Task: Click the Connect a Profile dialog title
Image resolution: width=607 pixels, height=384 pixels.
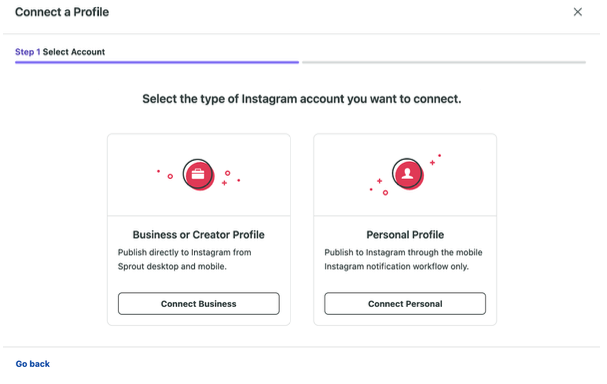Action: point(62,12)
